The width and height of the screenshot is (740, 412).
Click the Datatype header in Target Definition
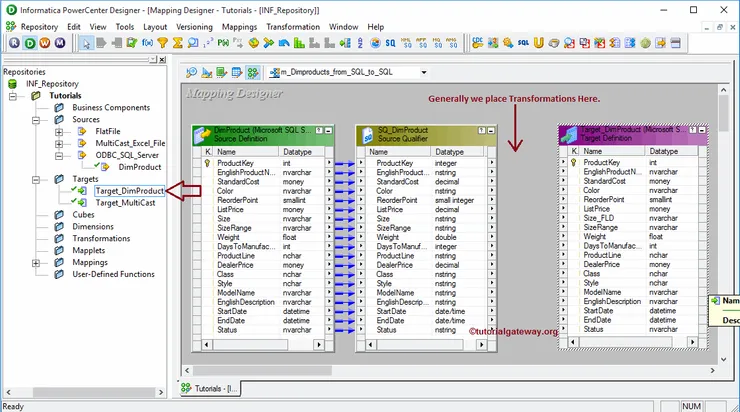(671, 151)
